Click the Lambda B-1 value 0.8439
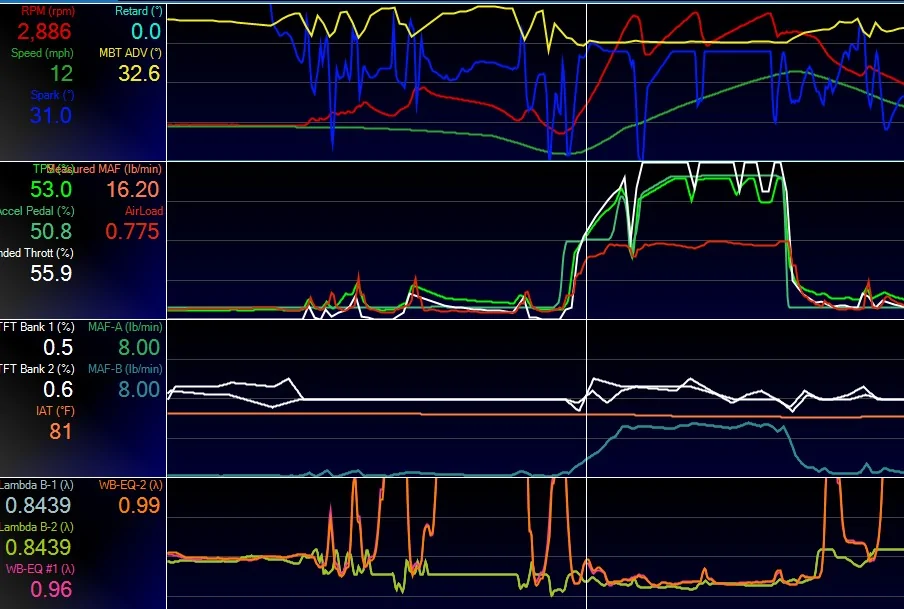This screenshot has width=904, height=609. point(38,506)
